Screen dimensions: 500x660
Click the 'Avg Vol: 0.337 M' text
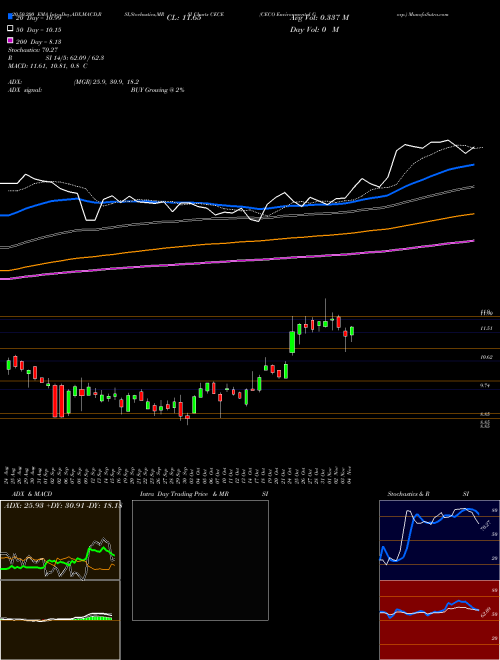click(319, 18)
